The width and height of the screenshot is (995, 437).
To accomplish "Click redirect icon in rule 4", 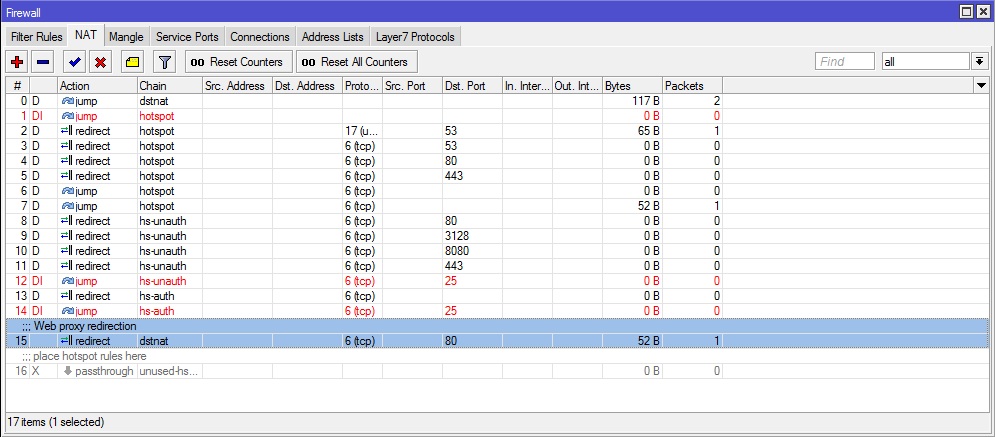I will click(67, 161).
